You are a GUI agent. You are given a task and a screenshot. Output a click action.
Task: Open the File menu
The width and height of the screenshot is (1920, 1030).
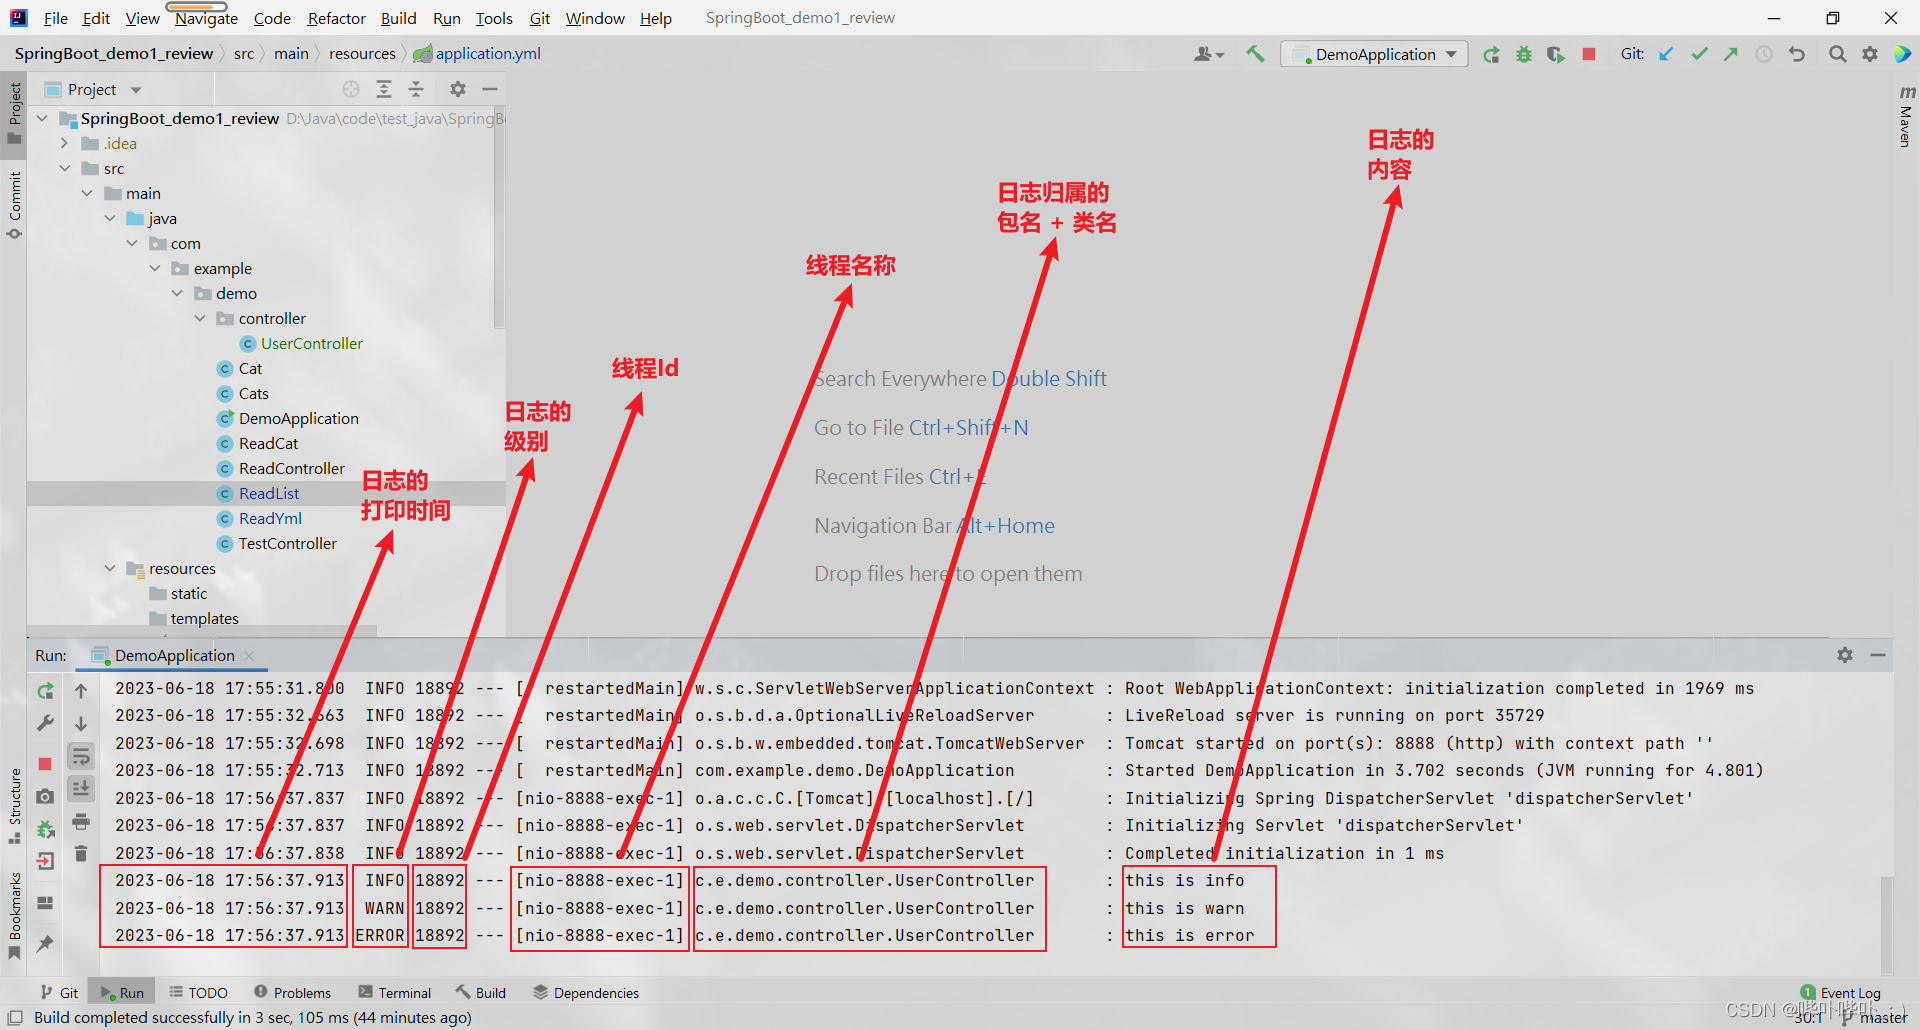click(56, 18)
